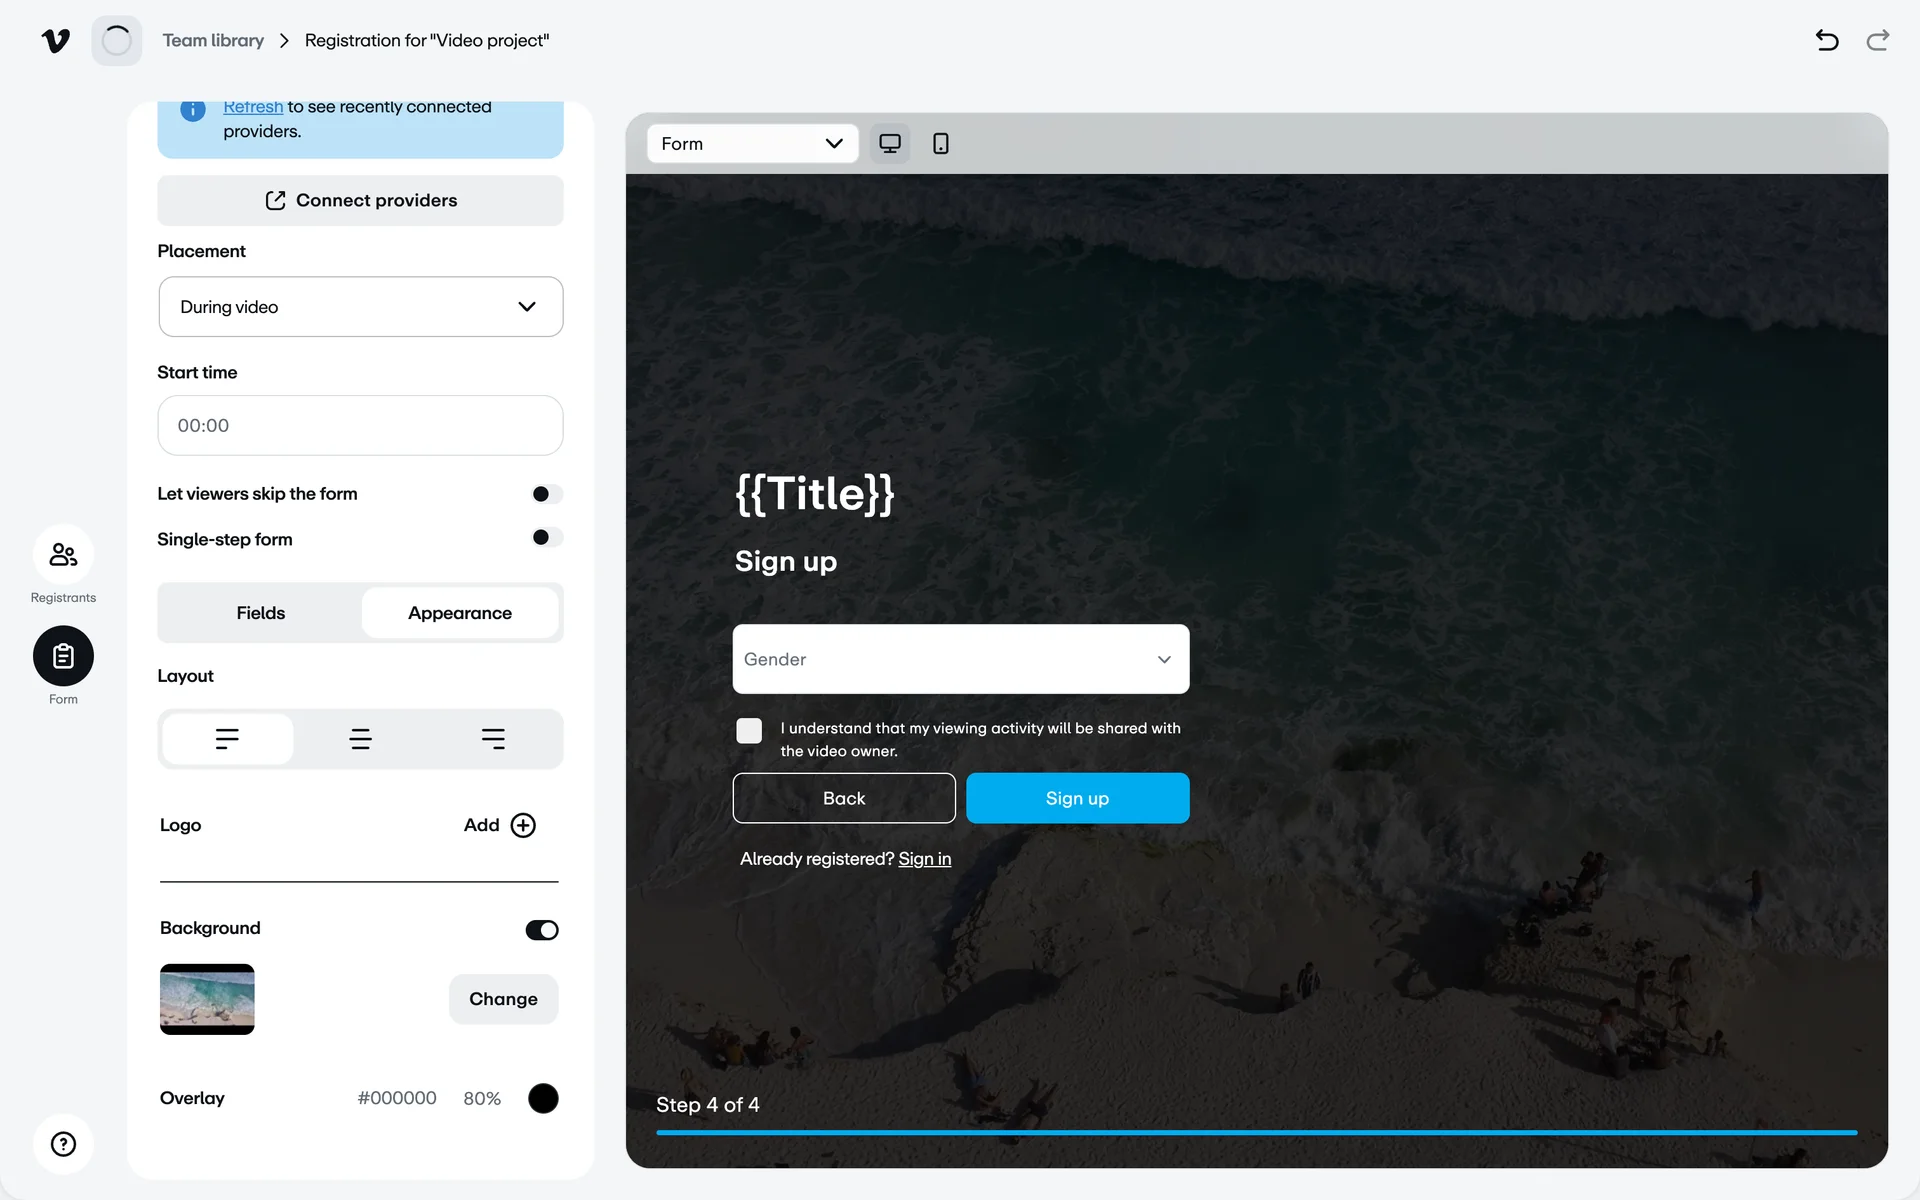The width and height of the screenshot is (1920, 1200).
Task: Expand the Form preview selector dropdown
Action: click(752, 144)
